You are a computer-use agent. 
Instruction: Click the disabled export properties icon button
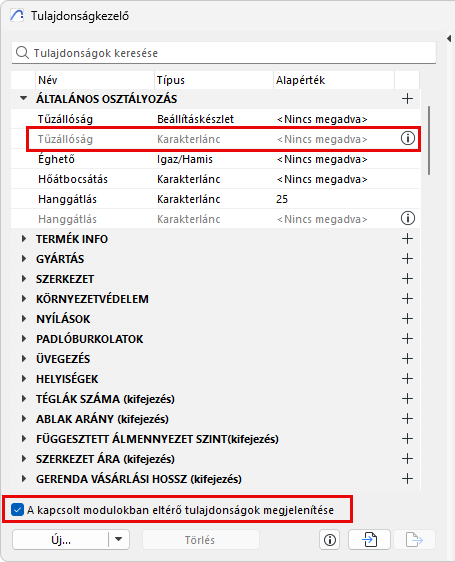coord(414,539)
